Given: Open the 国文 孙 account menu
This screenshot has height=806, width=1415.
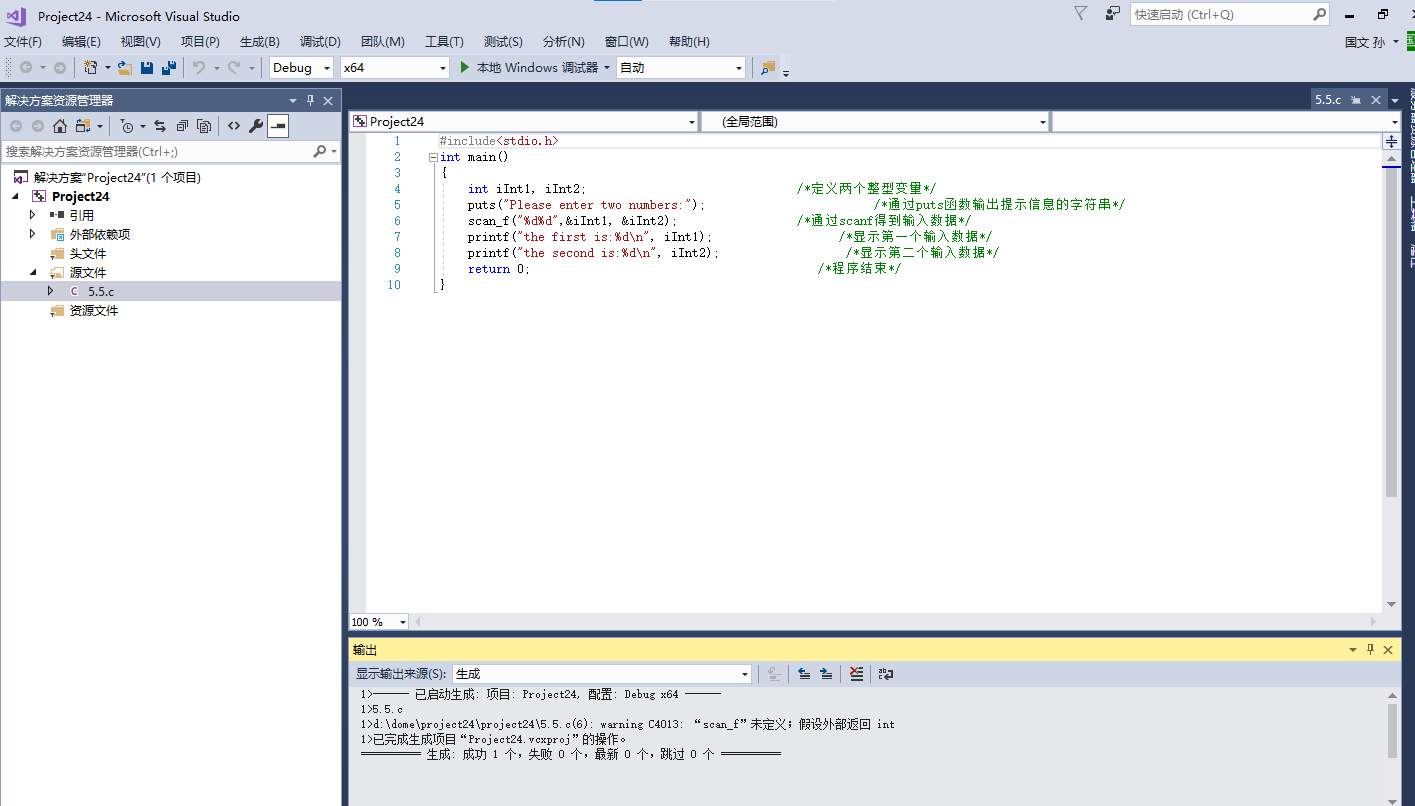Looking at the screenshot, I should click(x=1372, y=42).
